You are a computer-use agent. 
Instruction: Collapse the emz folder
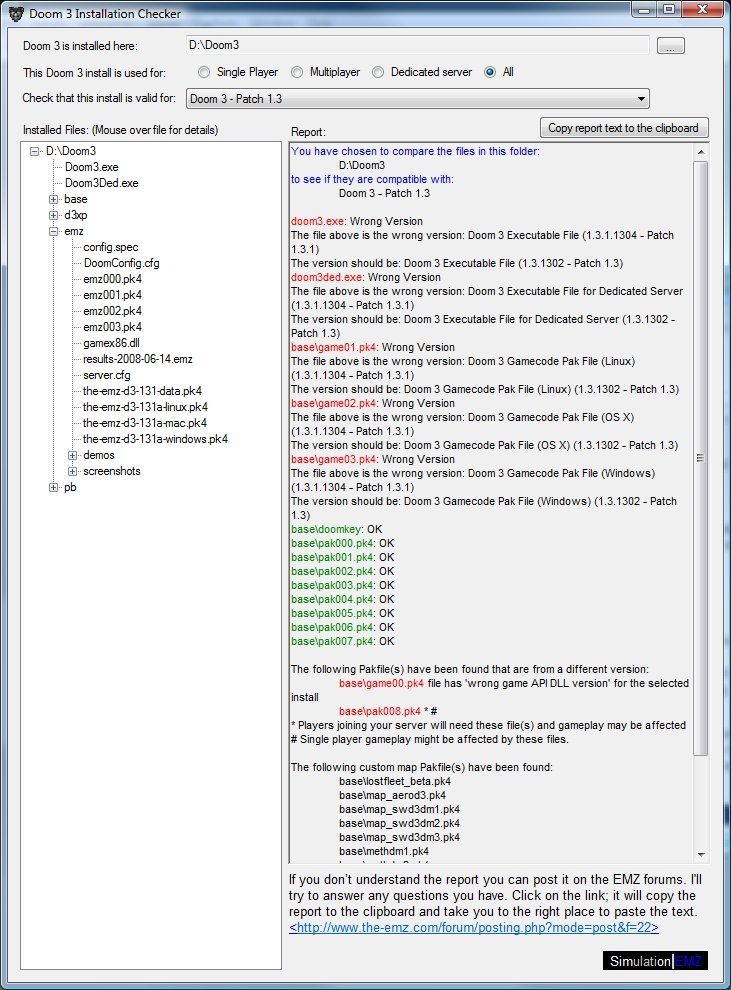coord(54,232)
